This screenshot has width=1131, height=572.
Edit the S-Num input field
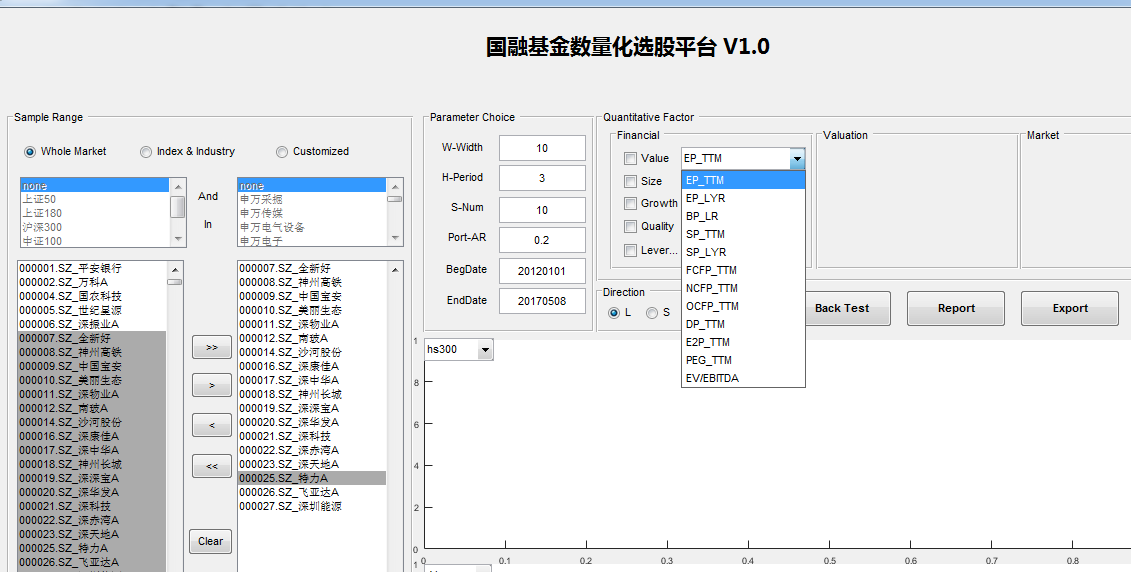coord(542,210)
